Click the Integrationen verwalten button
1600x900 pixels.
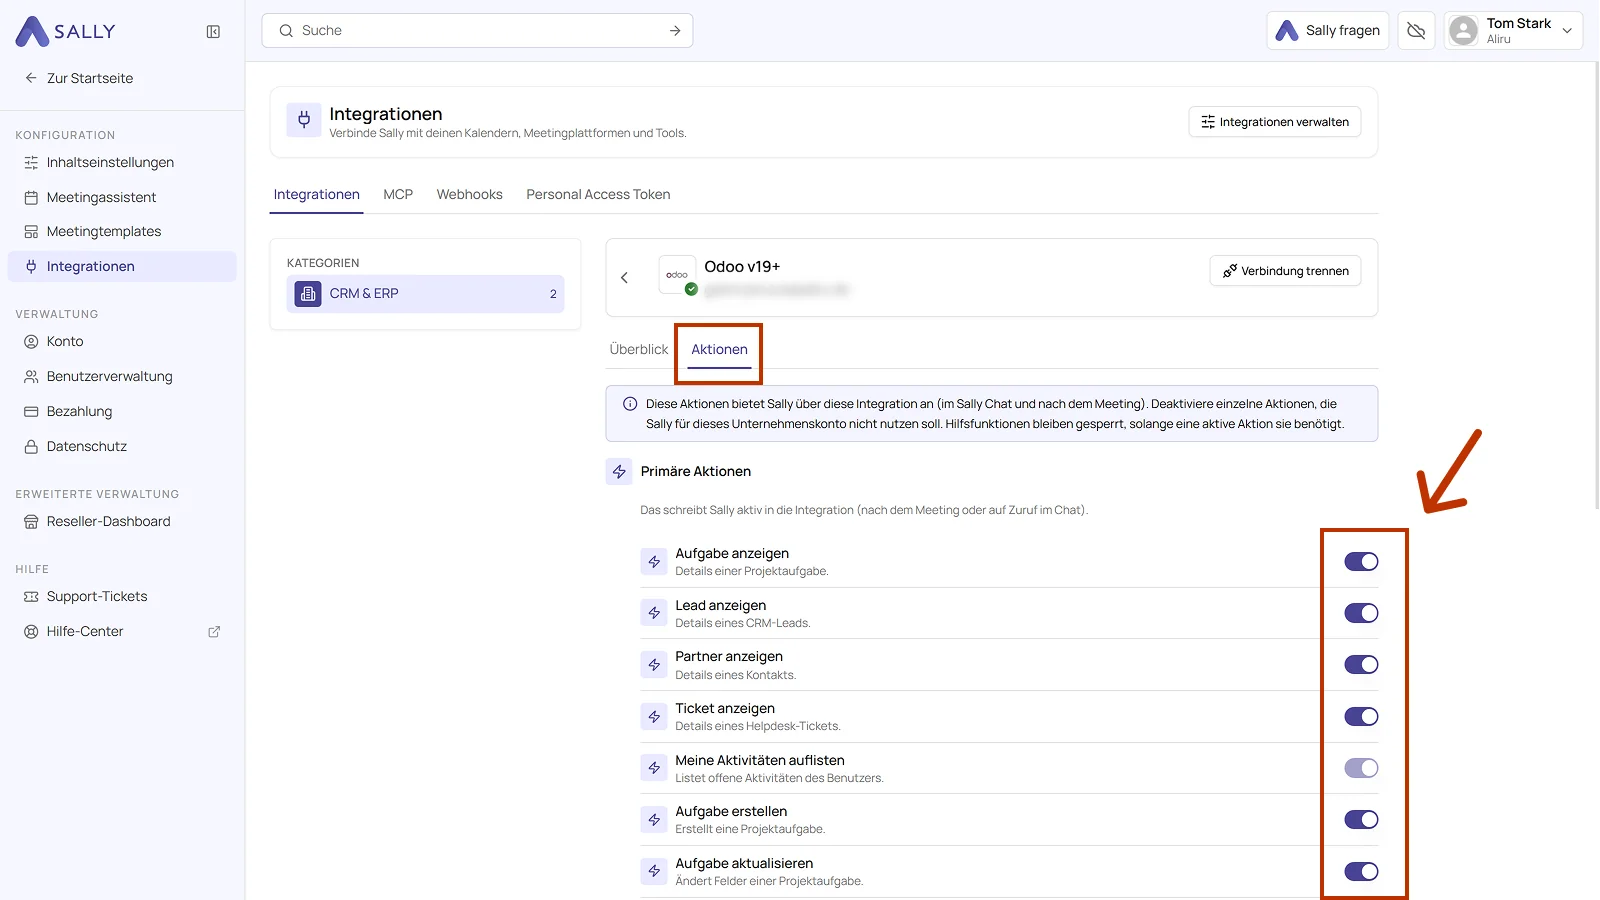tap(1275, 122)
